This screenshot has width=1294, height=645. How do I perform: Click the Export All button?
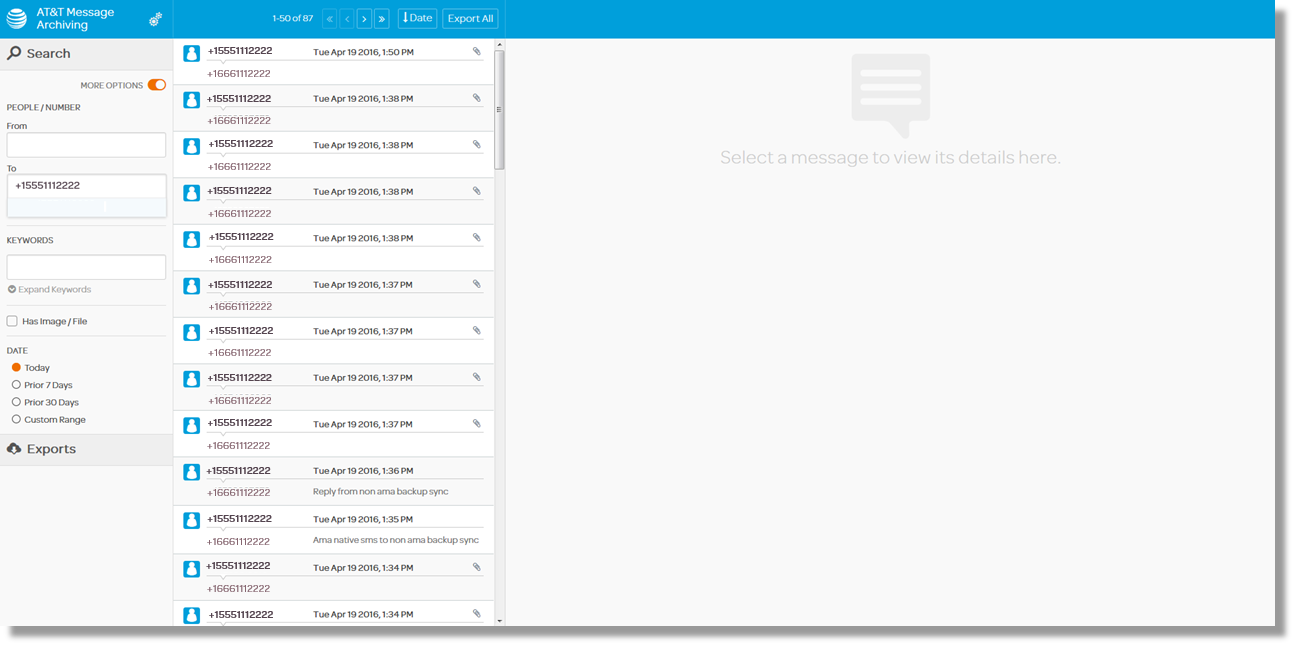pos(470,18)
